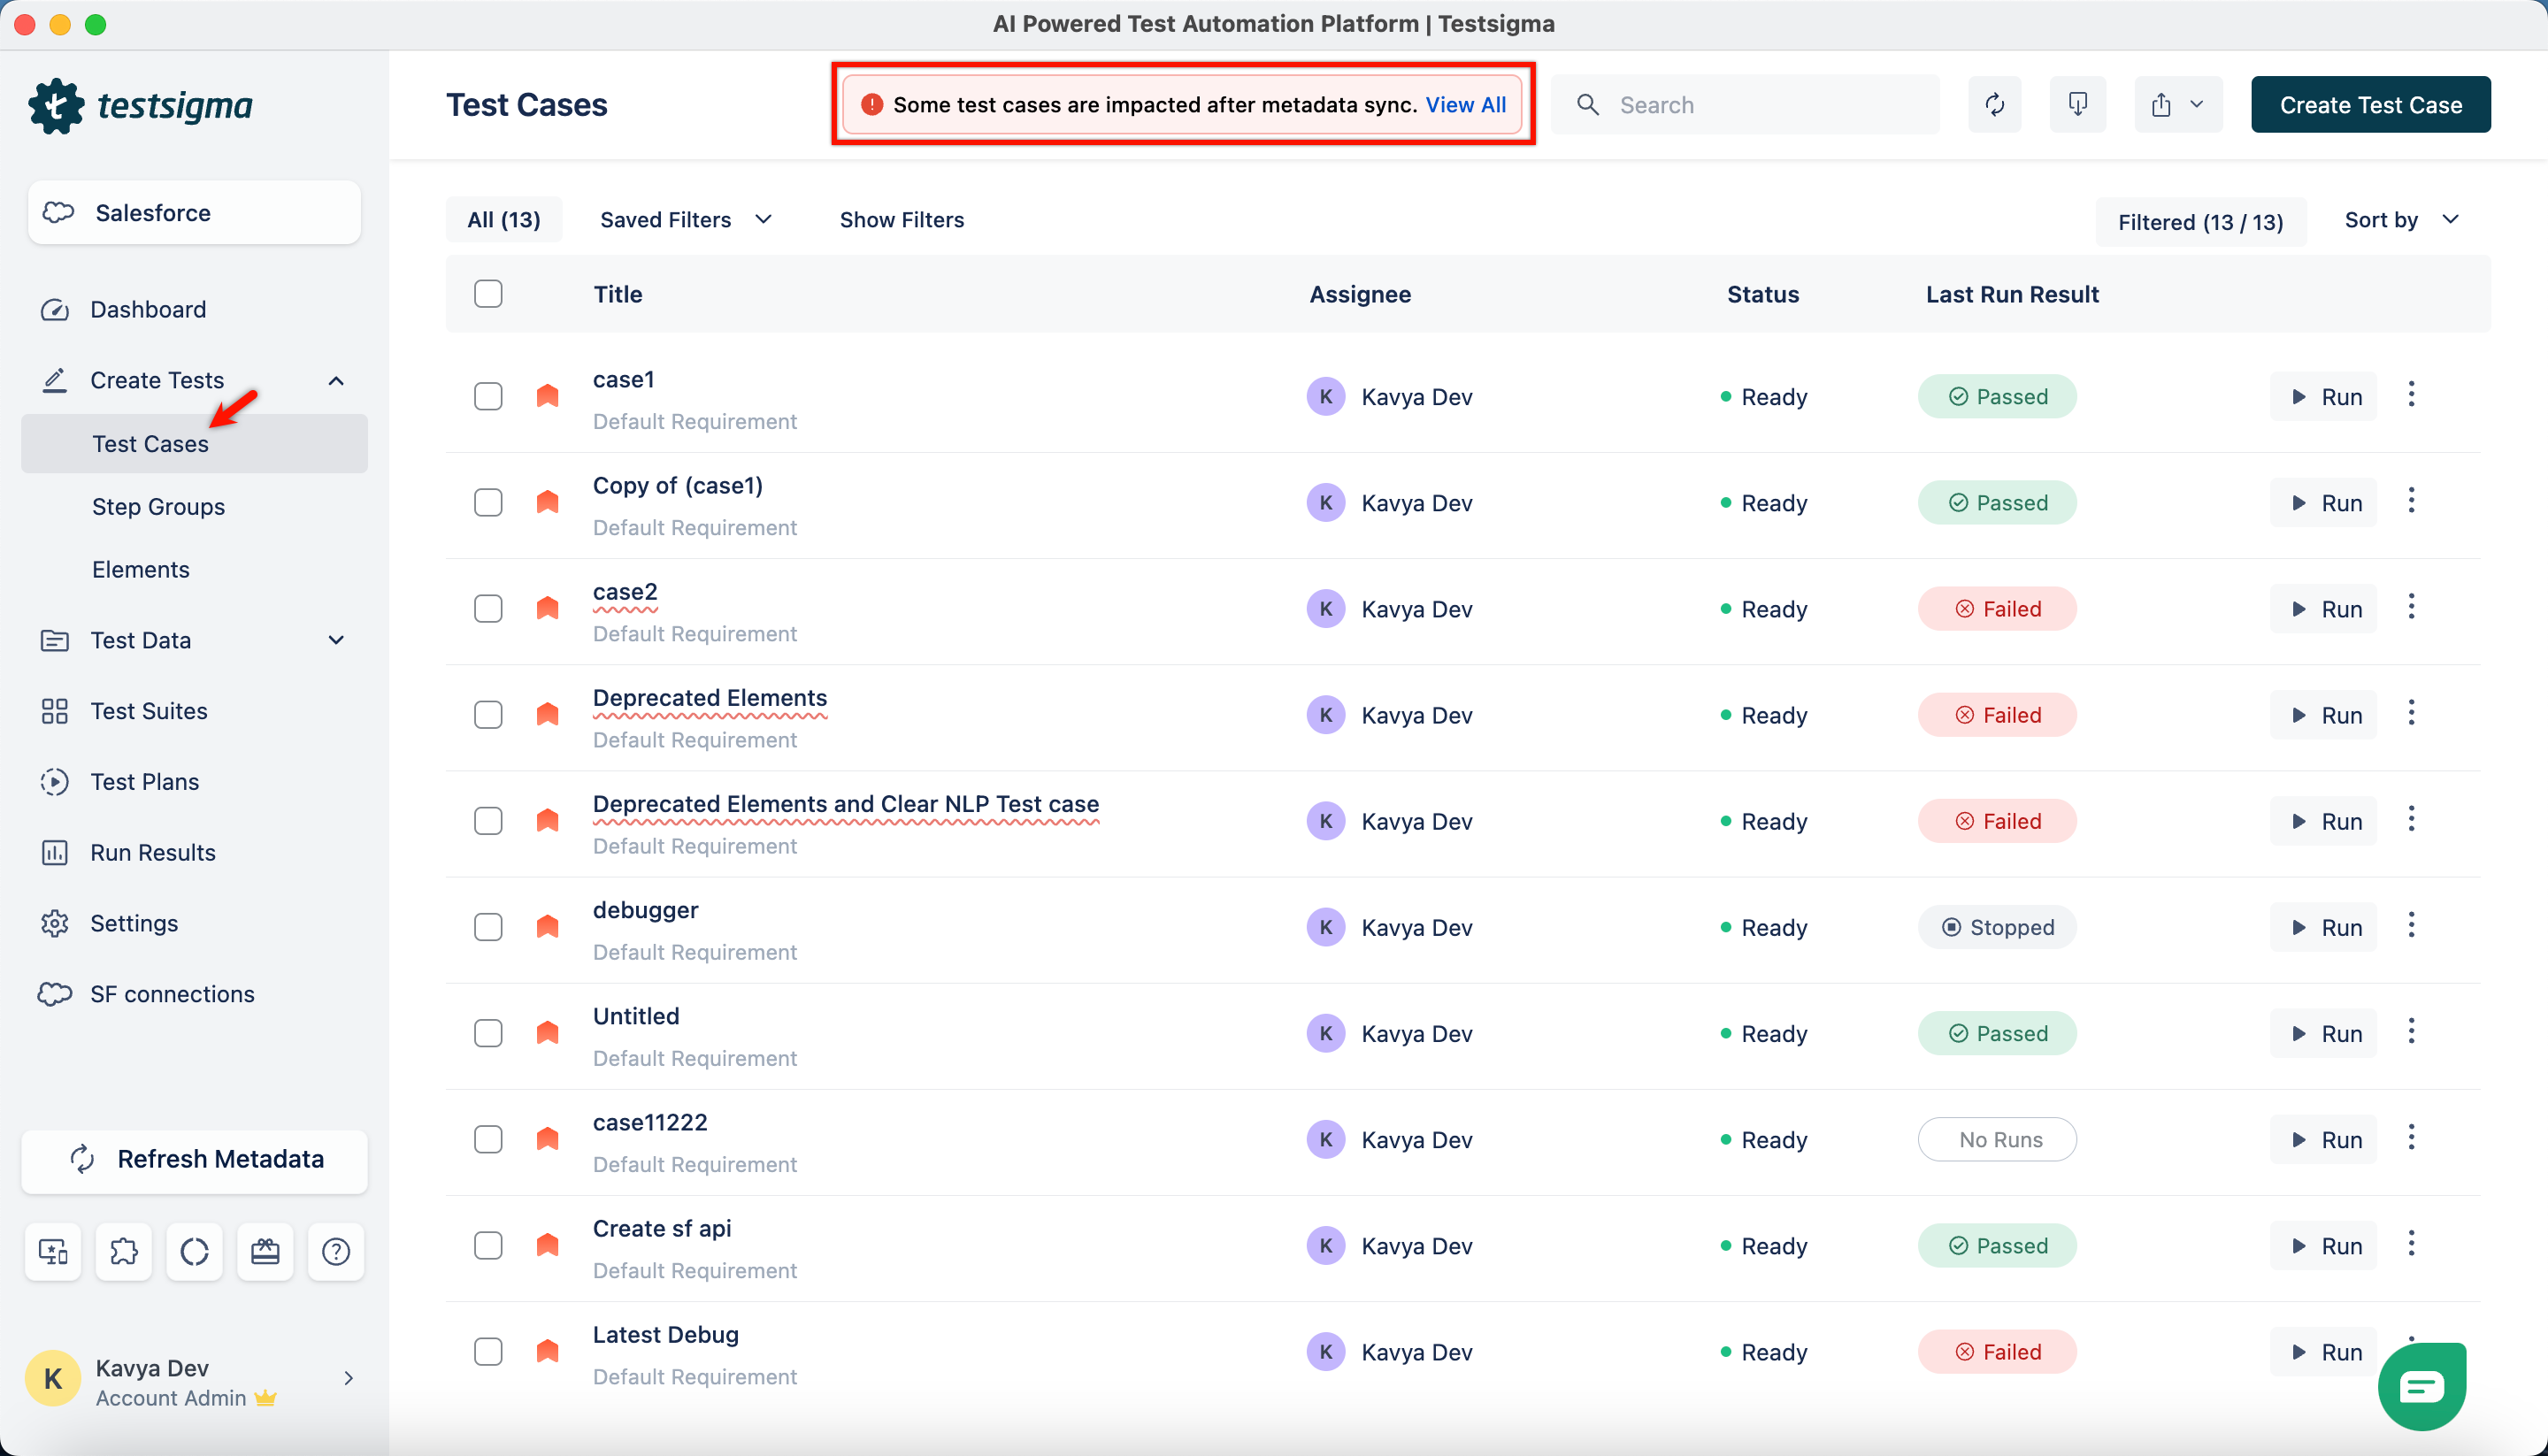This screenshot has width=2548, height=1456.
Task: Open Step Groups in sidebar
Action: pos(158,507)
